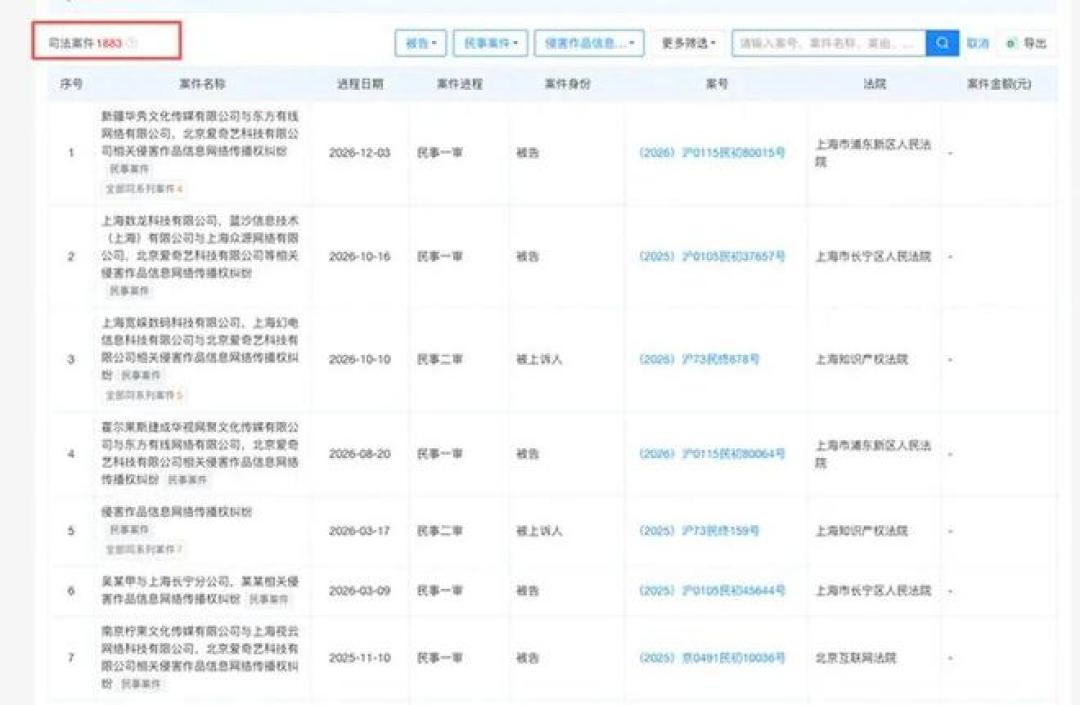Open case link 京0491民初10036号
Viewport: 1080px width, 705px height.
(712, 657)
